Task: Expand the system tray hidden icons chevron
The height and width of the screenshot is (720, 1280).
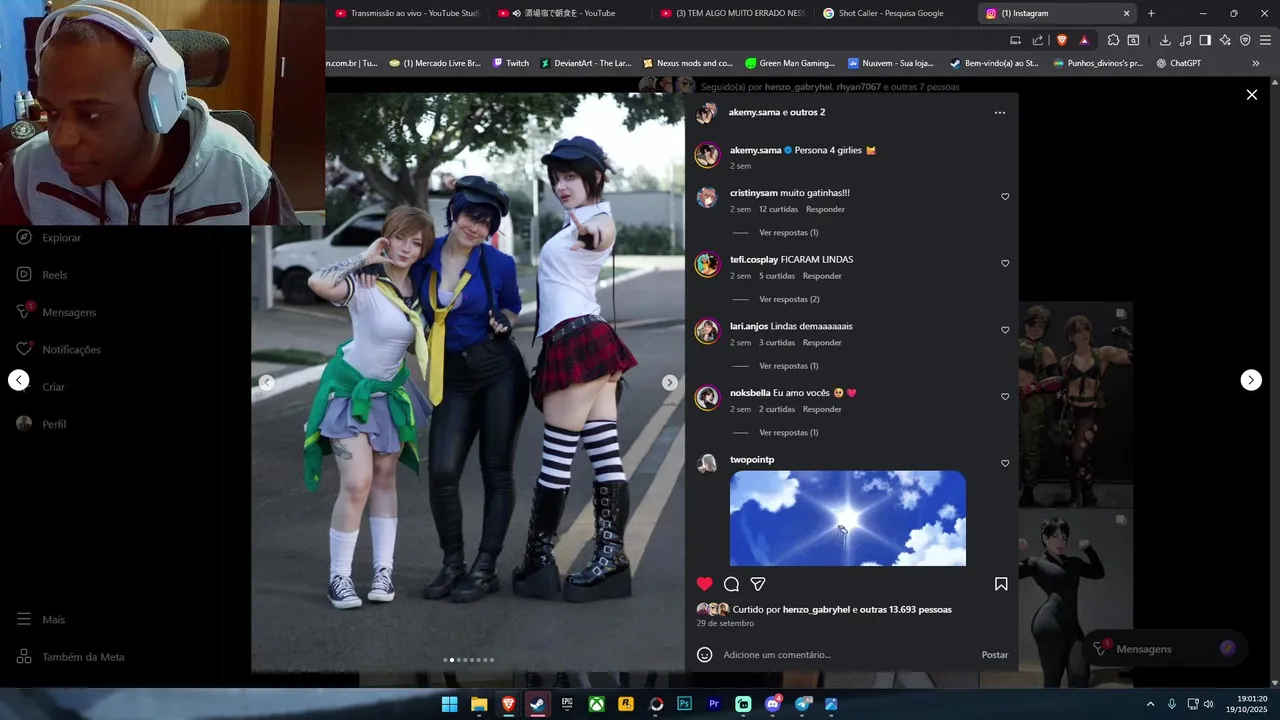Action: [1150, 704]
